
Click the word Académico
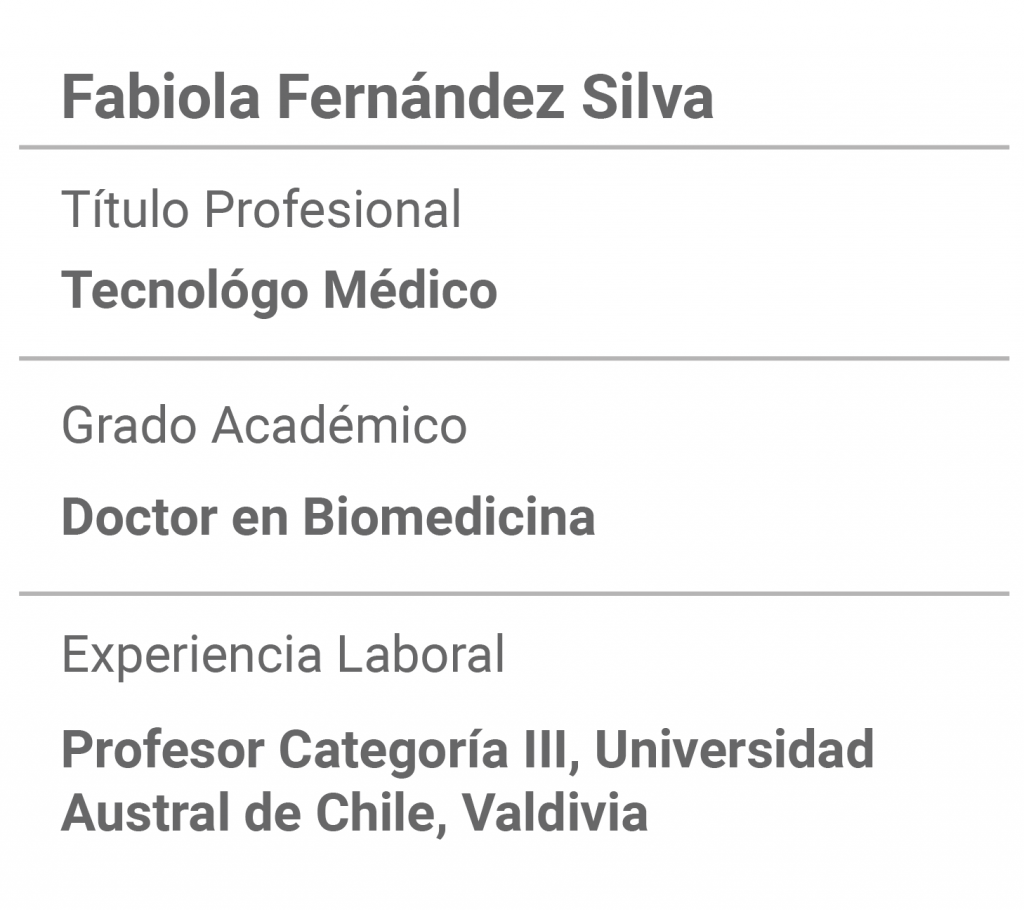click(340, 425)
